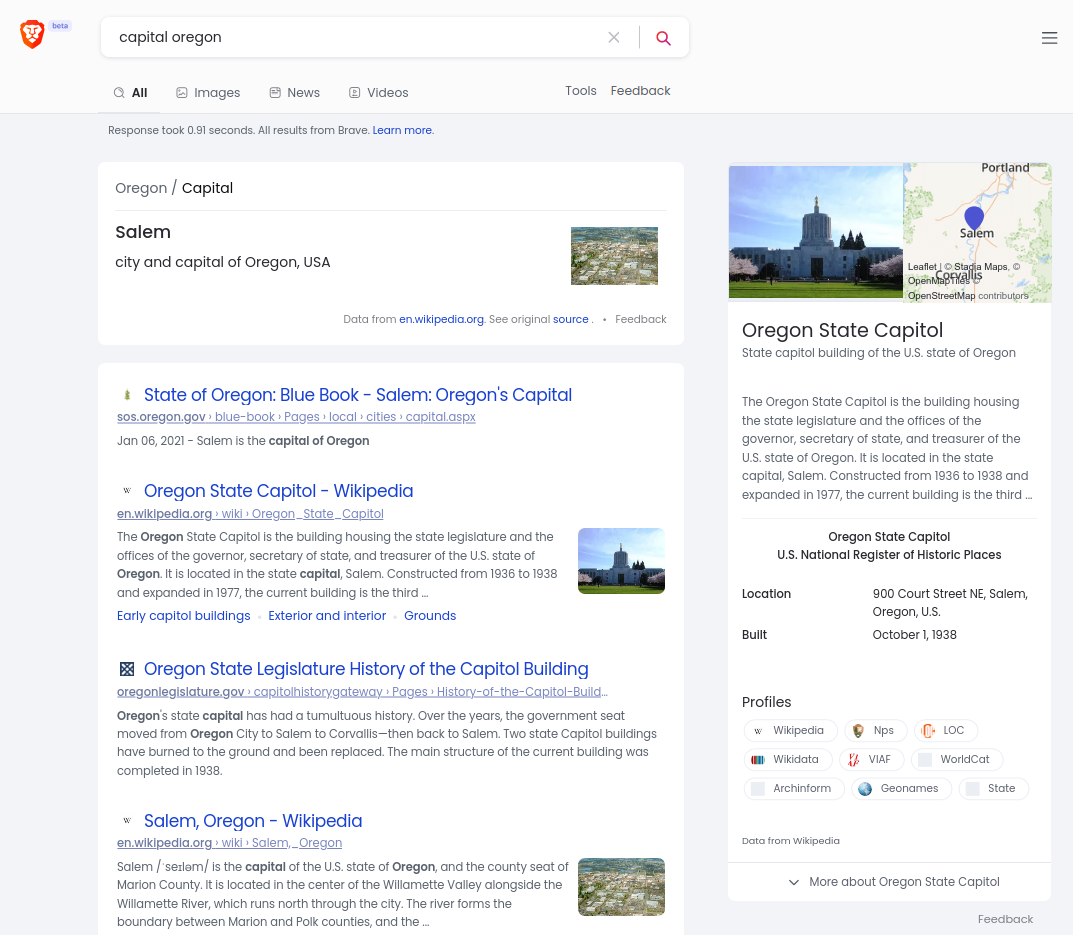Open State of Oregon Blue Book result
Image resolution: width=1073 pixels, height=935 pixels.
[x=358, y=395]
